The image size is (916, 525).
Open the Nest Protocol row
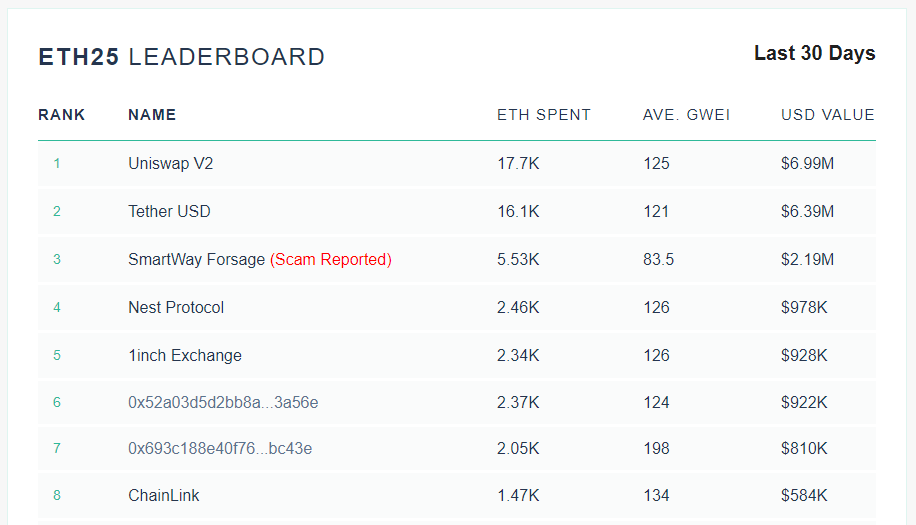(x=176, y=307)
